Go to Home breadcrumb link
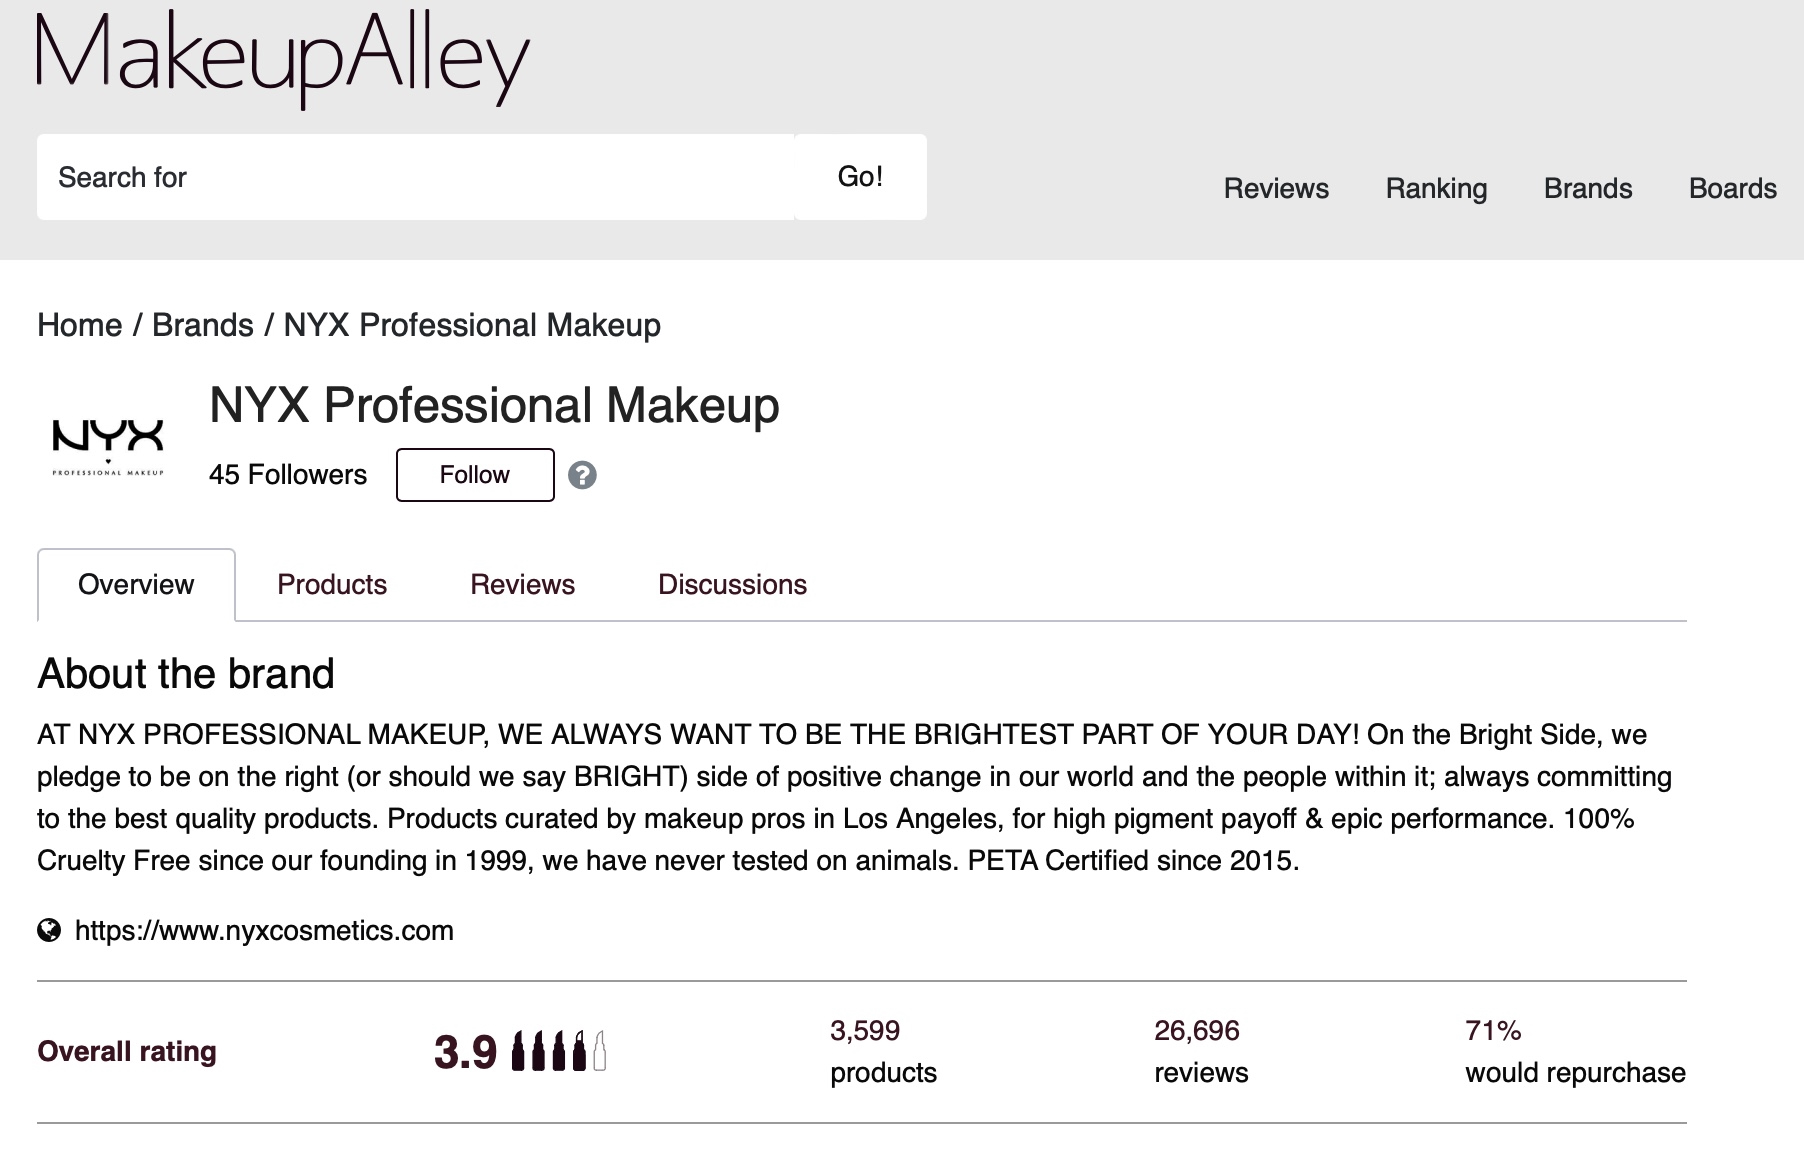The width and height of the screenshot is (1804, 1158). click(x=80, y=325)
